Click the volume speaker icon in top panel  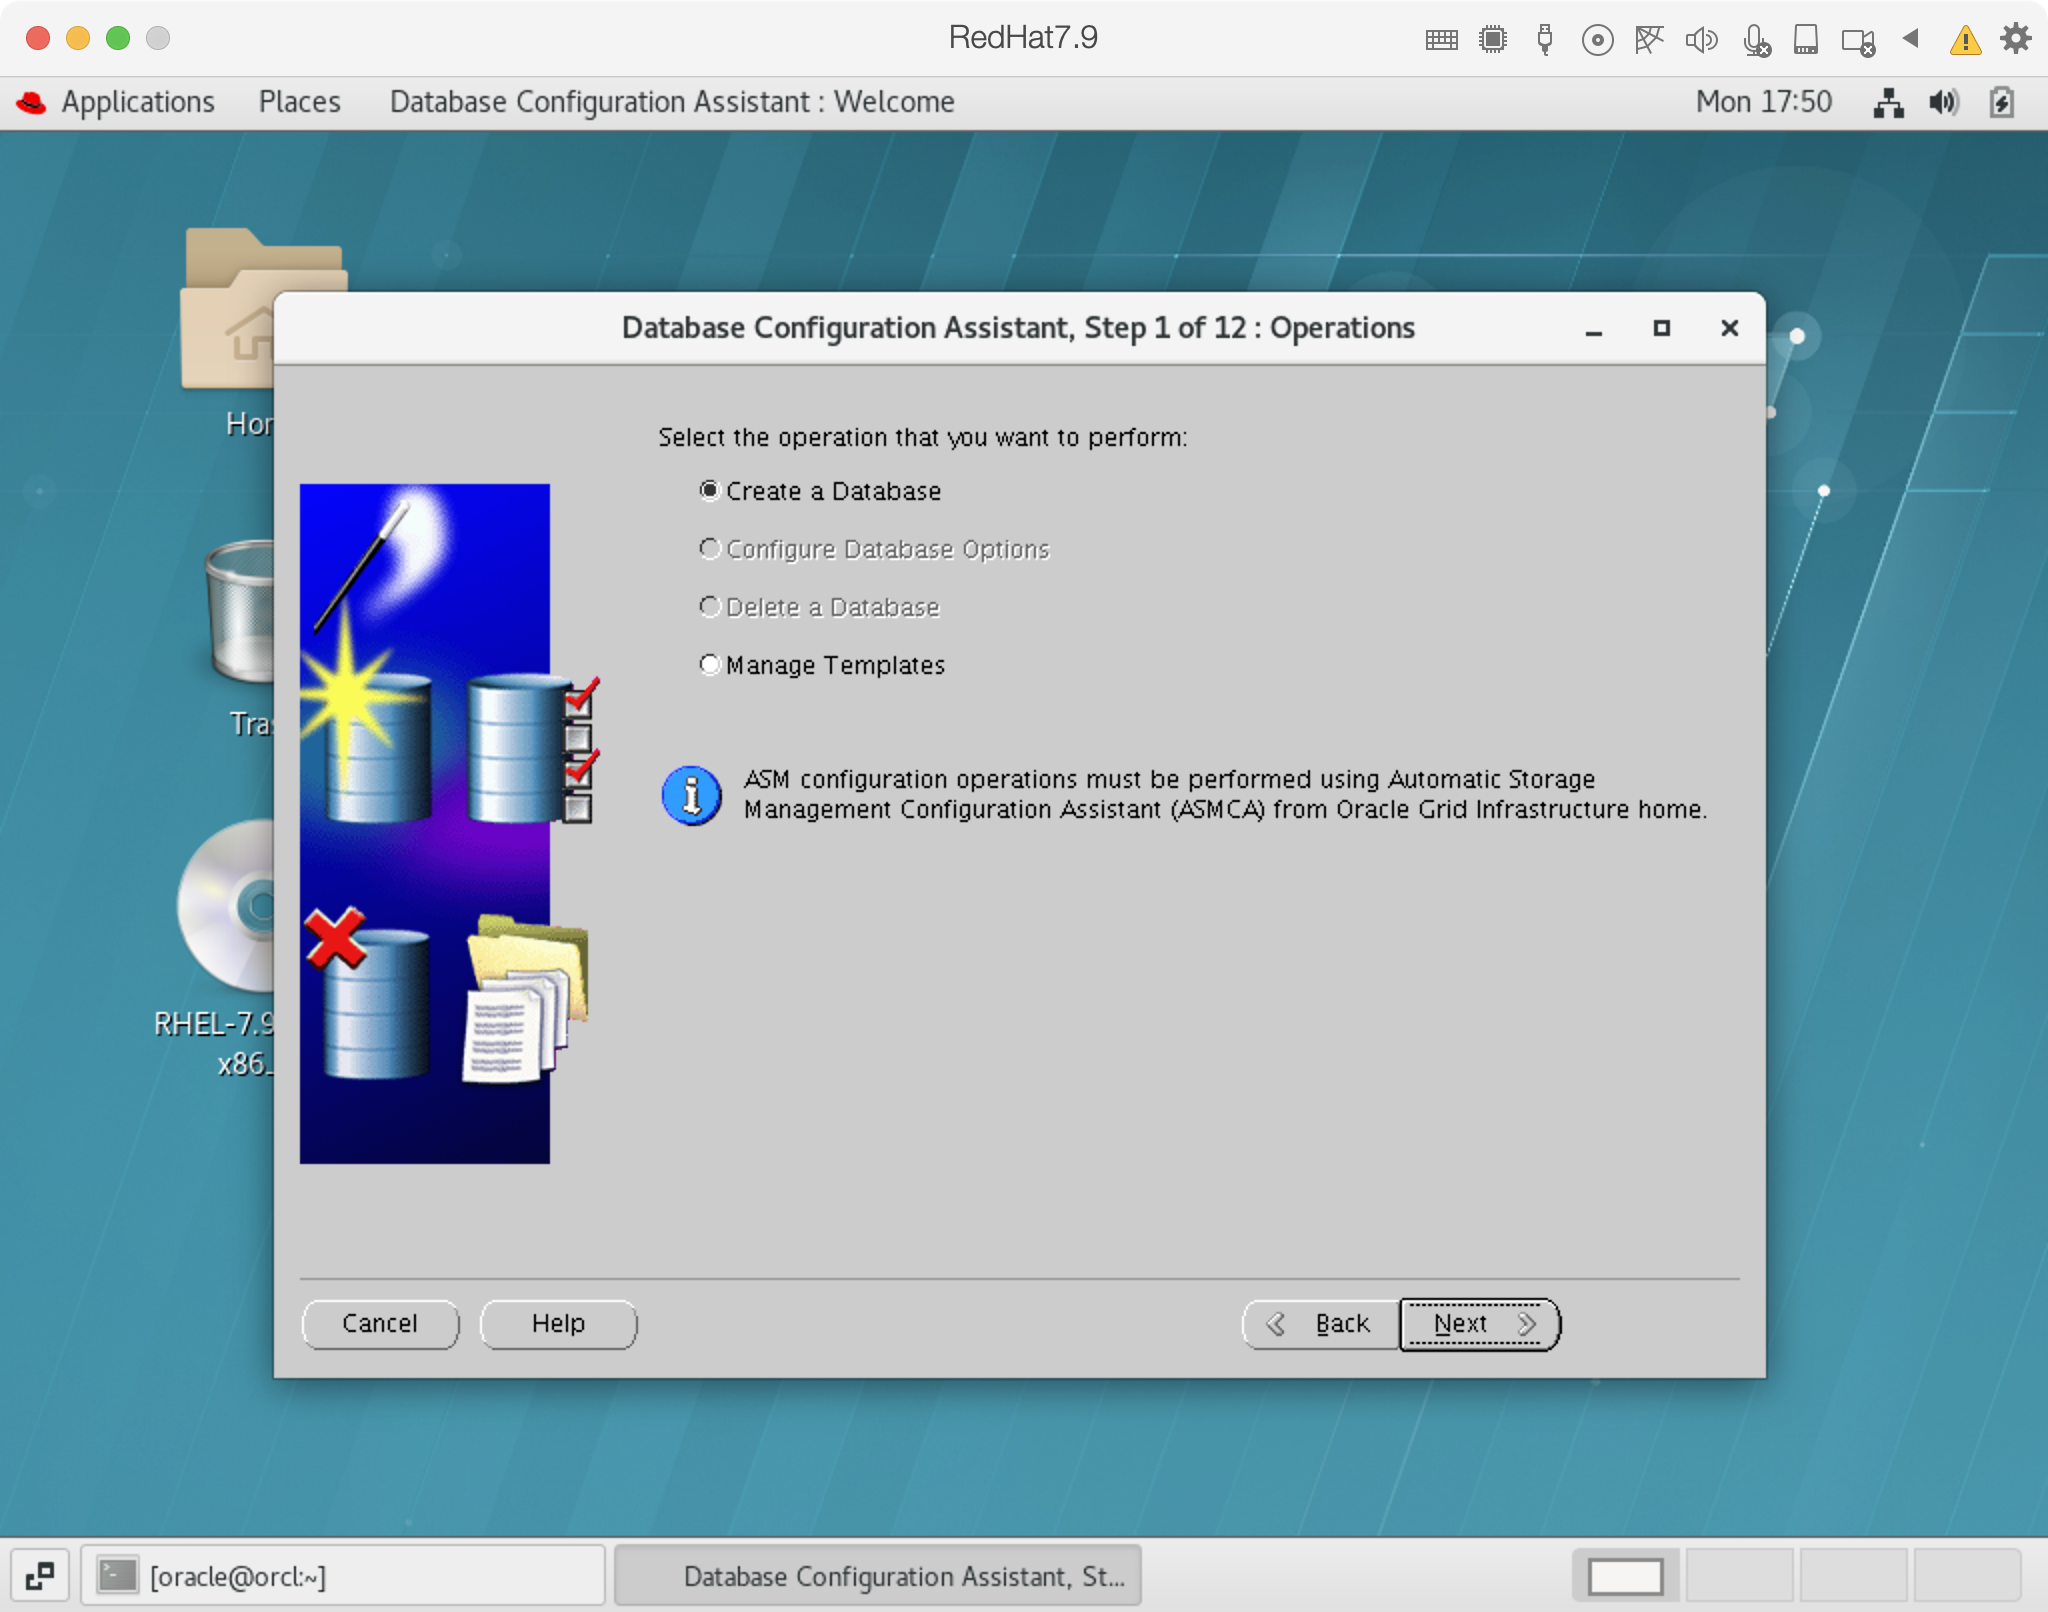tap(1944, 102)
